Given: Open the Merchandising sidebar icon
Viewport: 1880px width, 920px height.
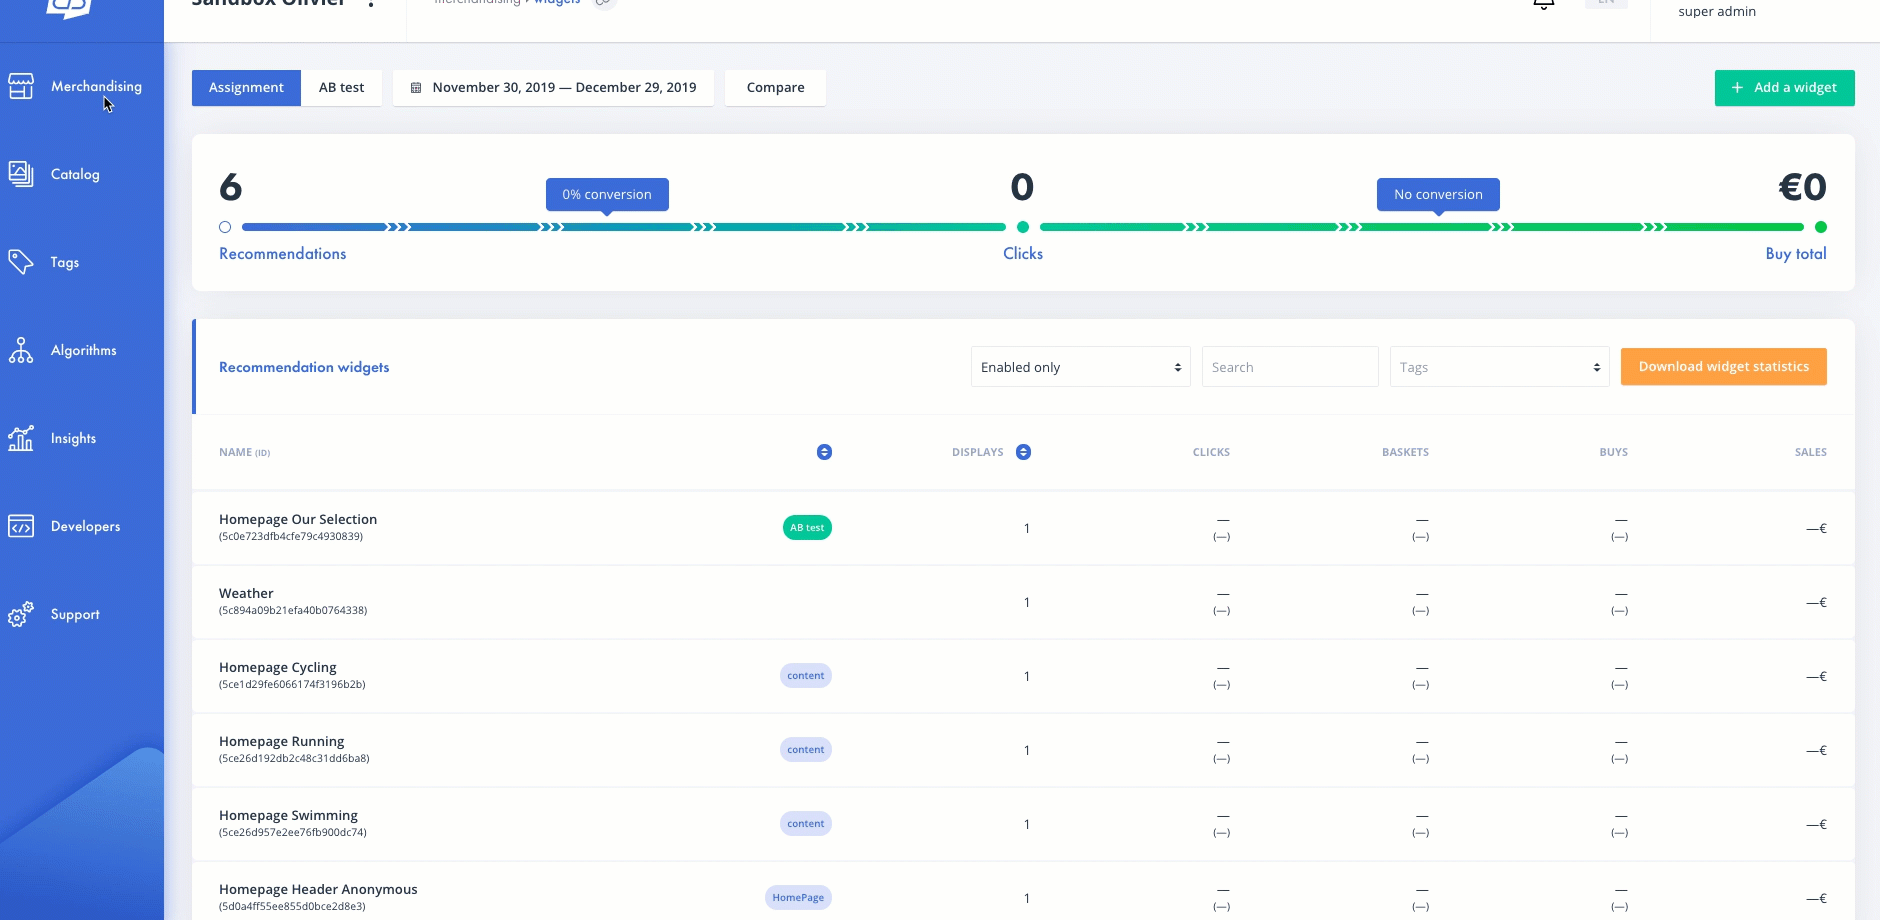Looking at the screenshot, I should pos(21,87).
